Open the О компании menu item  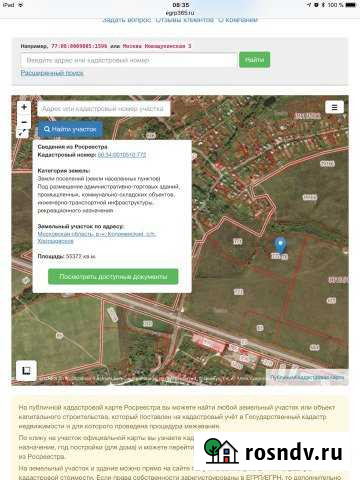tap(238, 20)
